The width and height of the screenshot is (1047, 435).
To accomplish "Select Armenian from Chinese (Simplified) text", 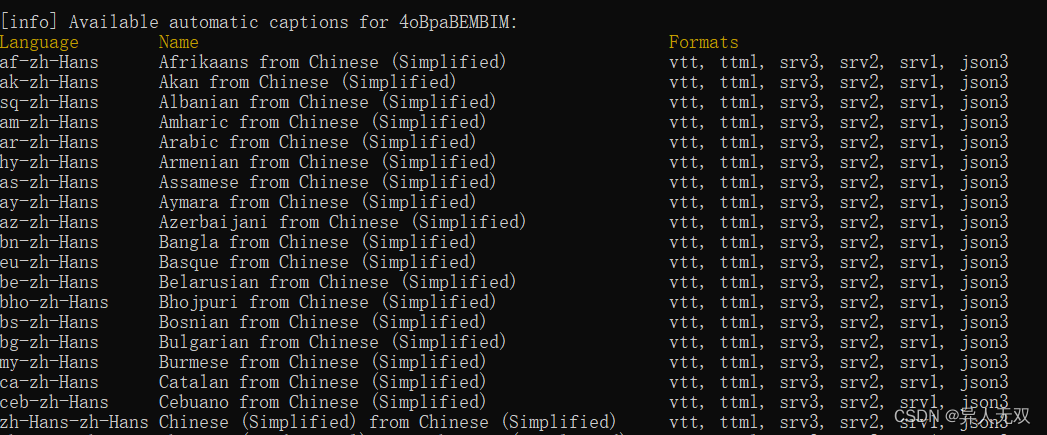I will (x=327, y=163).
